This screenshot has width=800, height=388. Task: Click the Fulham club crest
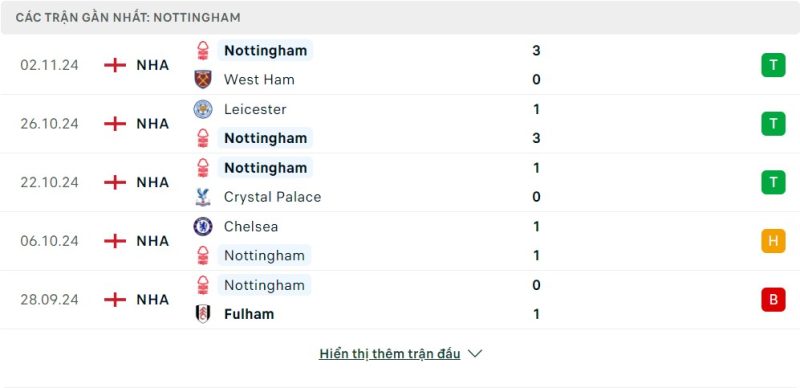point(203,314)
